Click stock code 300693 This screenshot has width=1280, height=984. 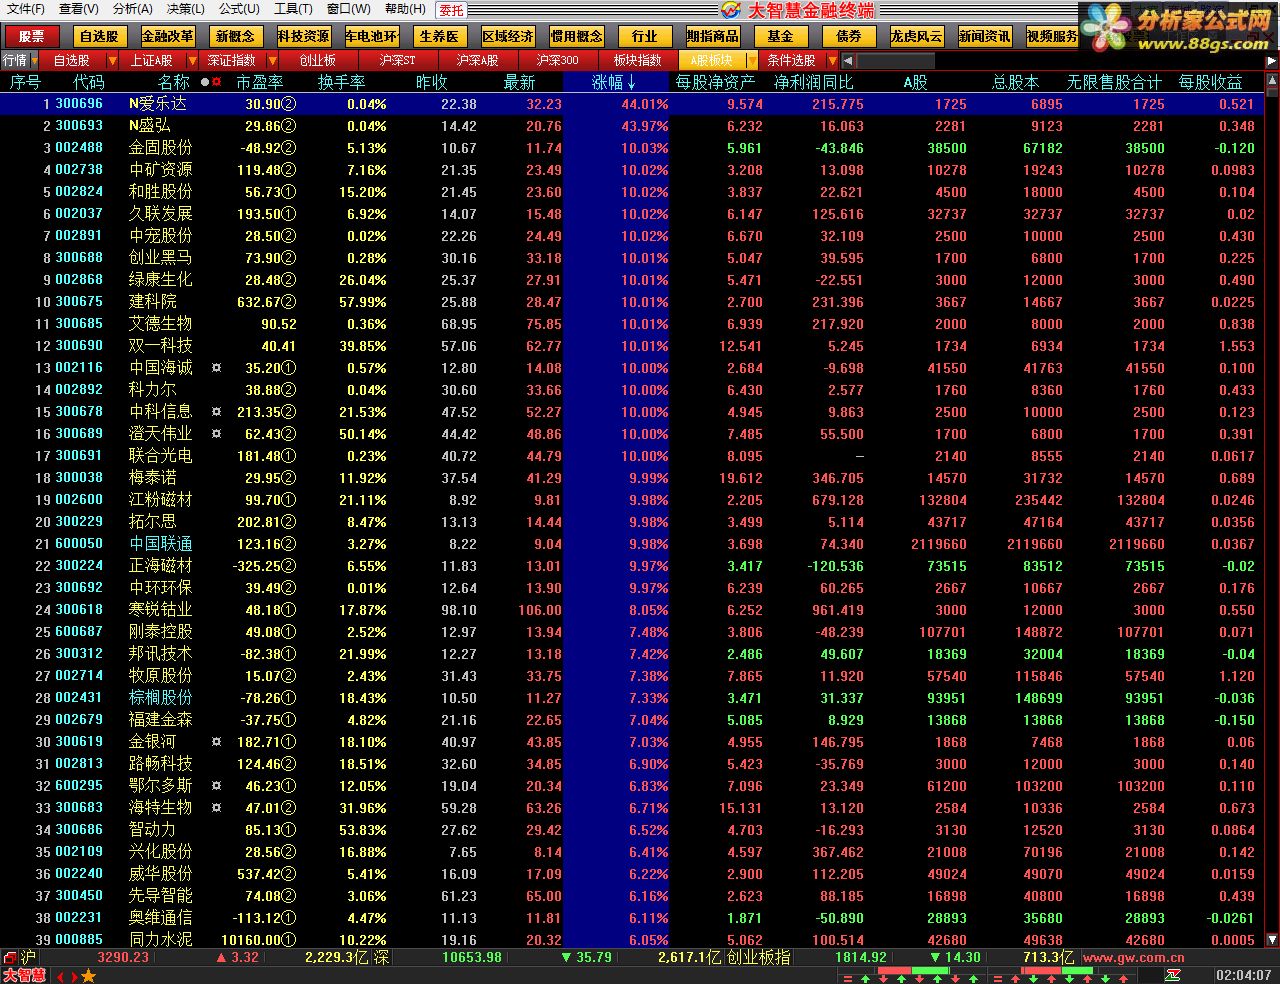[x=79, y=126]
